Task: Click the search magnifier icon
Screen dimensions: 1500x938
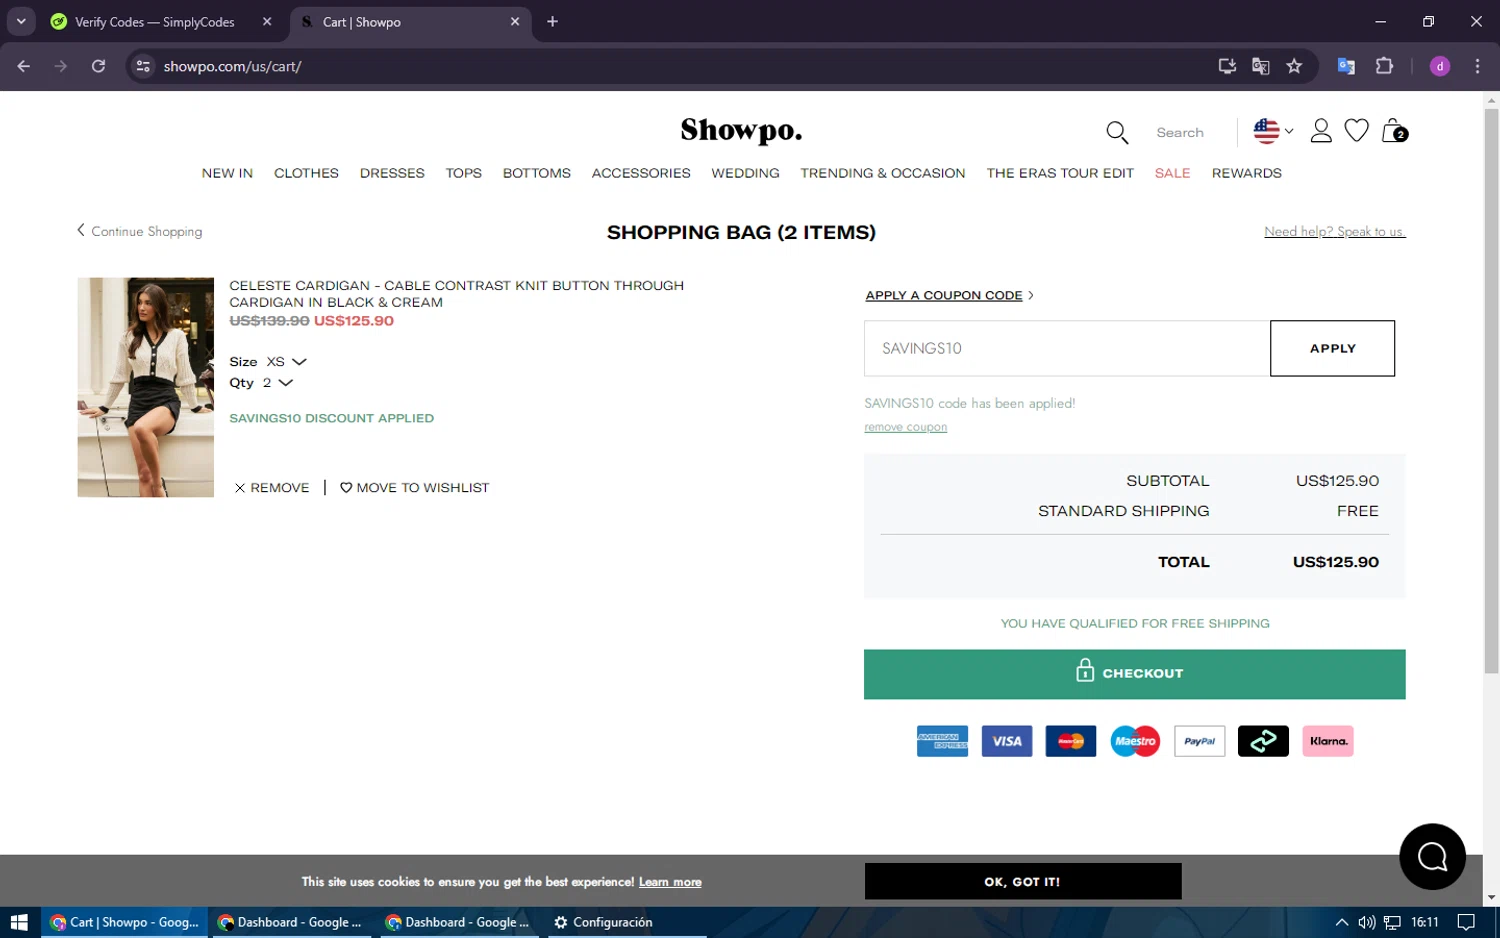Action: 1117,132
